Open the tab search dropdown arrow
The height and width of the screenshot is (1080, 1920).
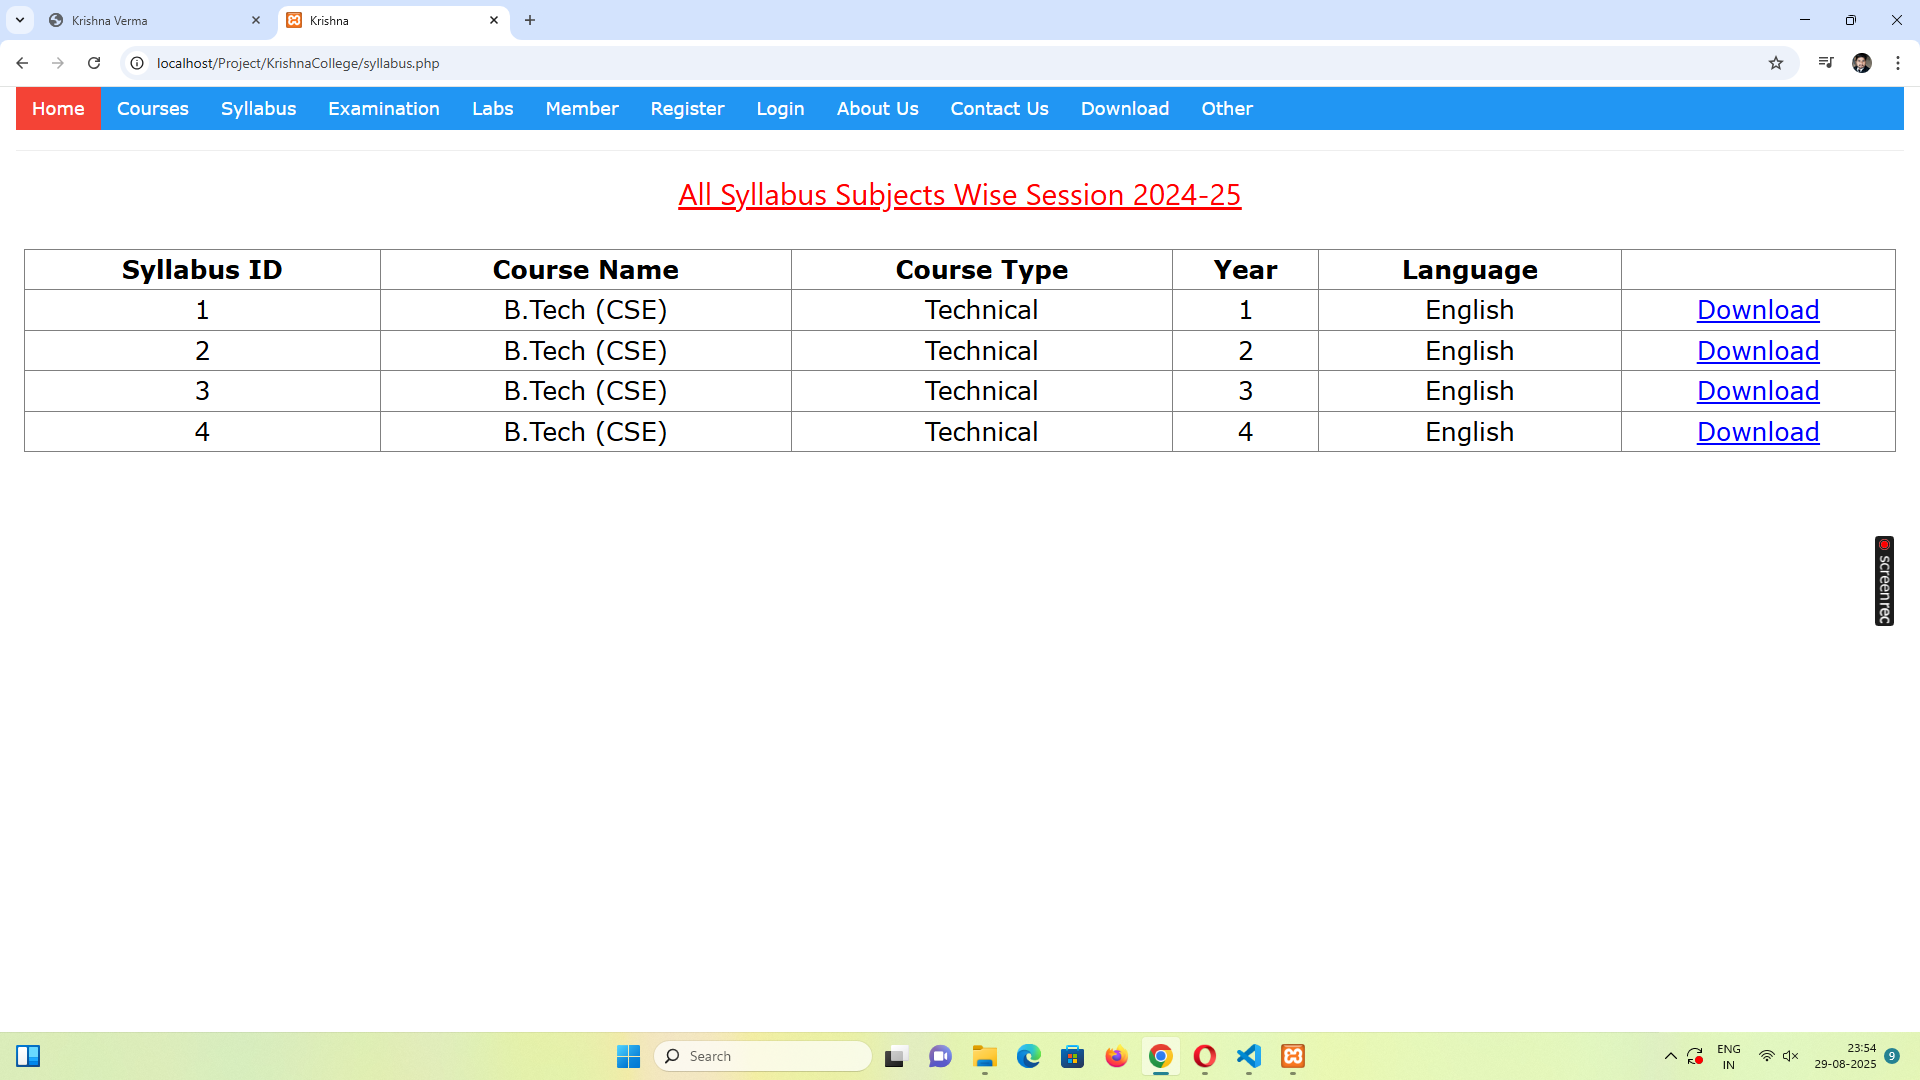point(20,20)
